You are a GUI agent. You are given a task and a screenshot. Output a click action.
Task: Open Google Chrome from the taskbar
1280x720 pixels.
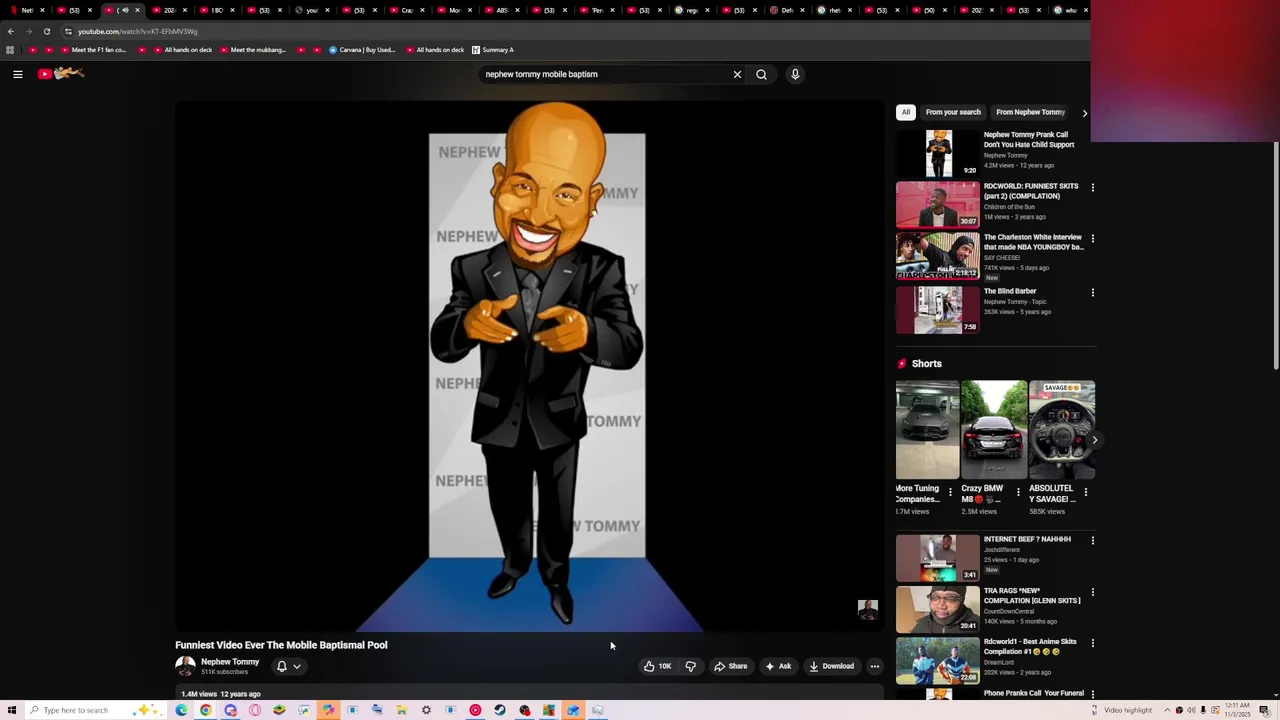[206, 710]
